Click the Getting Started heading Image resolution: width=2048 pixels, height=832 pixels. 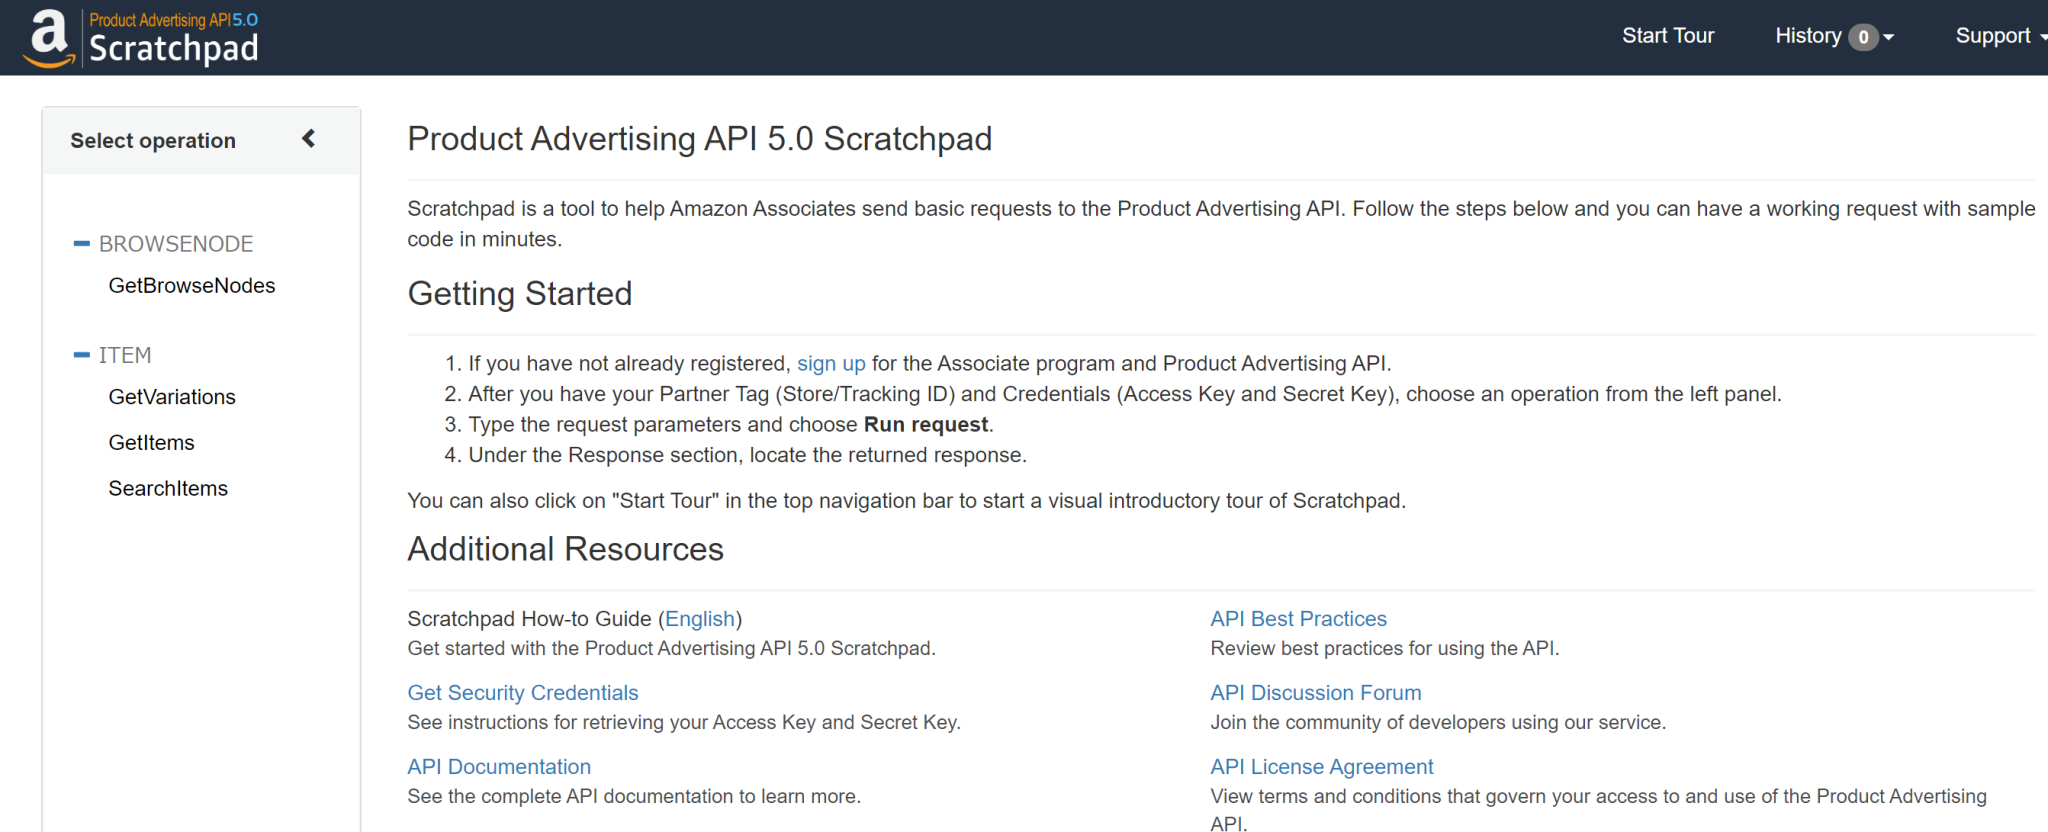pos(520,294)
